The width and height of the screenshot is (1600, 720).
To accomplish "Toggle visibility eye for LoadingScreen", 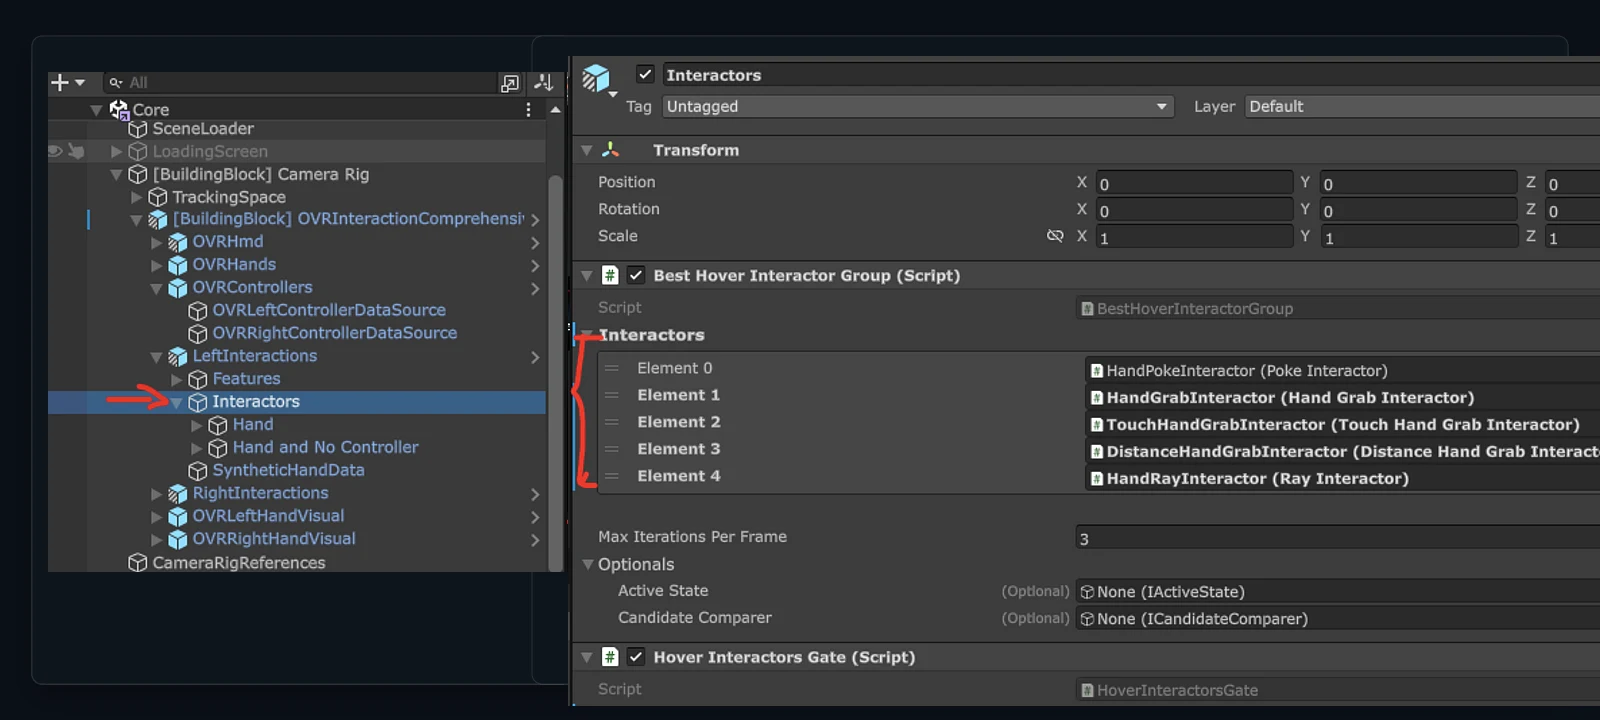I will (x=55, y=151).
